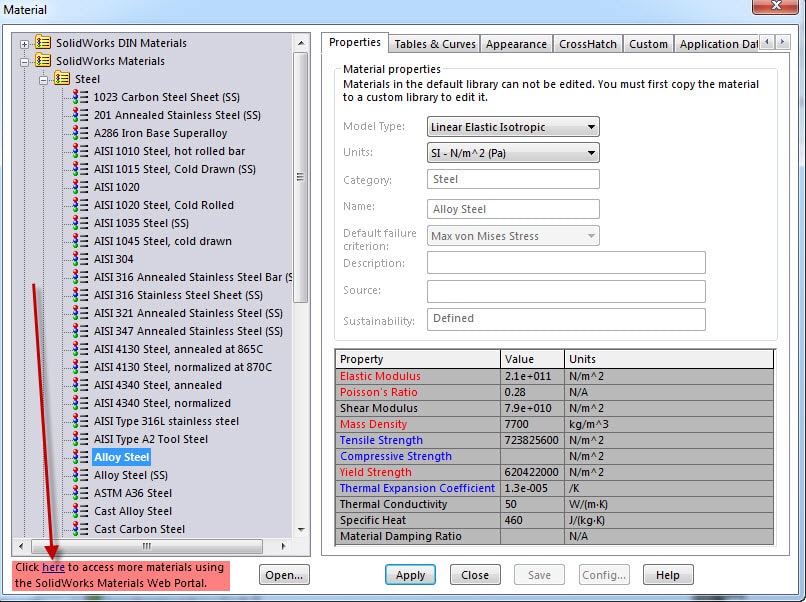The height and width of the screenshot is (602, 806).
Task: Click the Close button at the bottom
Action: (x=474, y=575)
